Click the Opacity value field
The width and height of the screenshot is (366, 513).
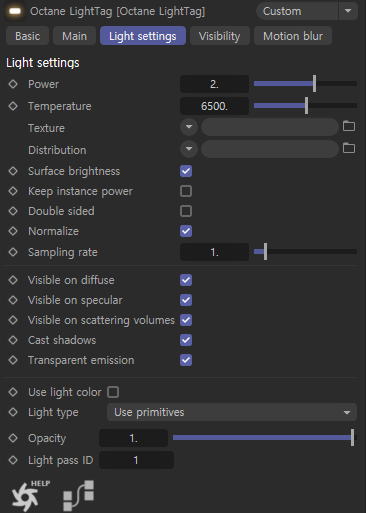tap(133, 438)
